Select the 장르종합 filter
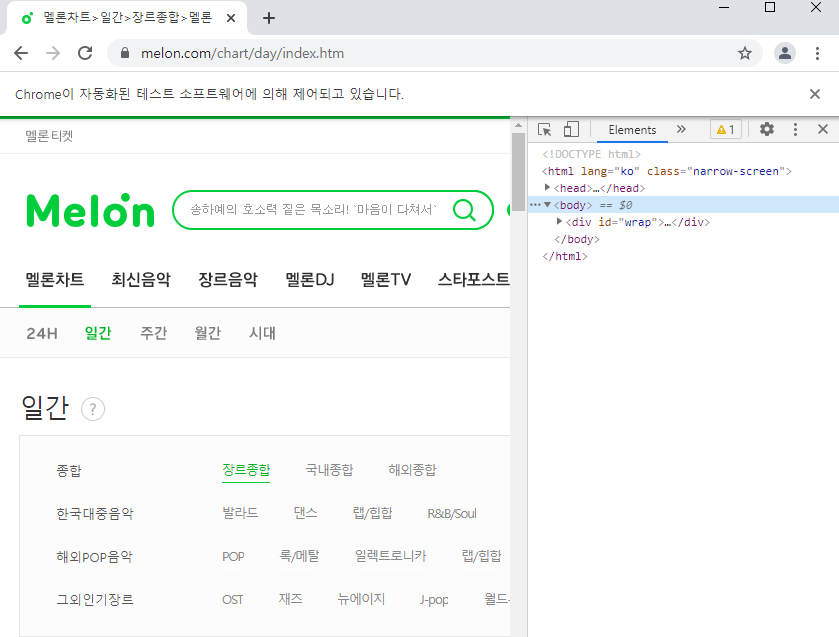The image size is (839, 637). pyautogui.click(x=246, y=470)
